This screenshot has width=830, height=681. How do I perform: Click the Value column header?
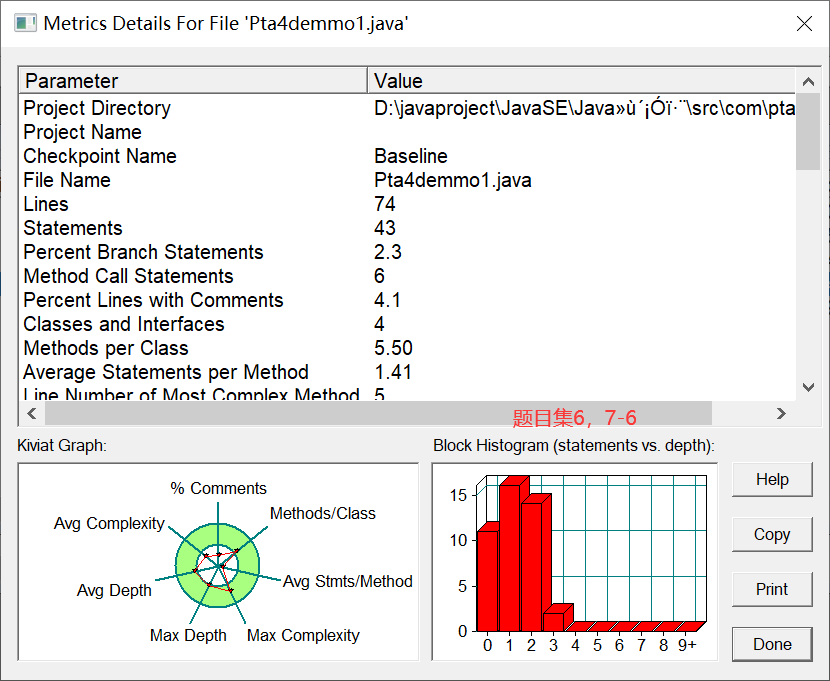pyautogui.click(x=581, y=81)
